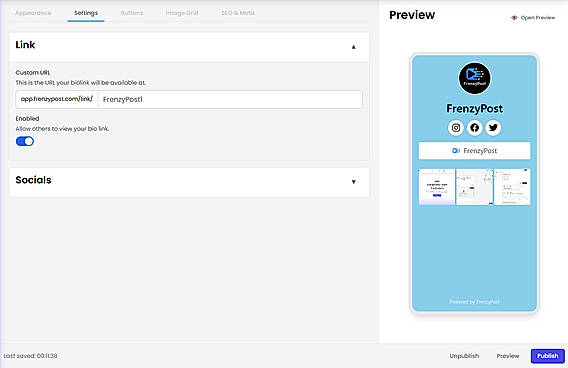Click the blue Publish button
Image resolution: width=568 pixels, height=368 pixels.
548,356
